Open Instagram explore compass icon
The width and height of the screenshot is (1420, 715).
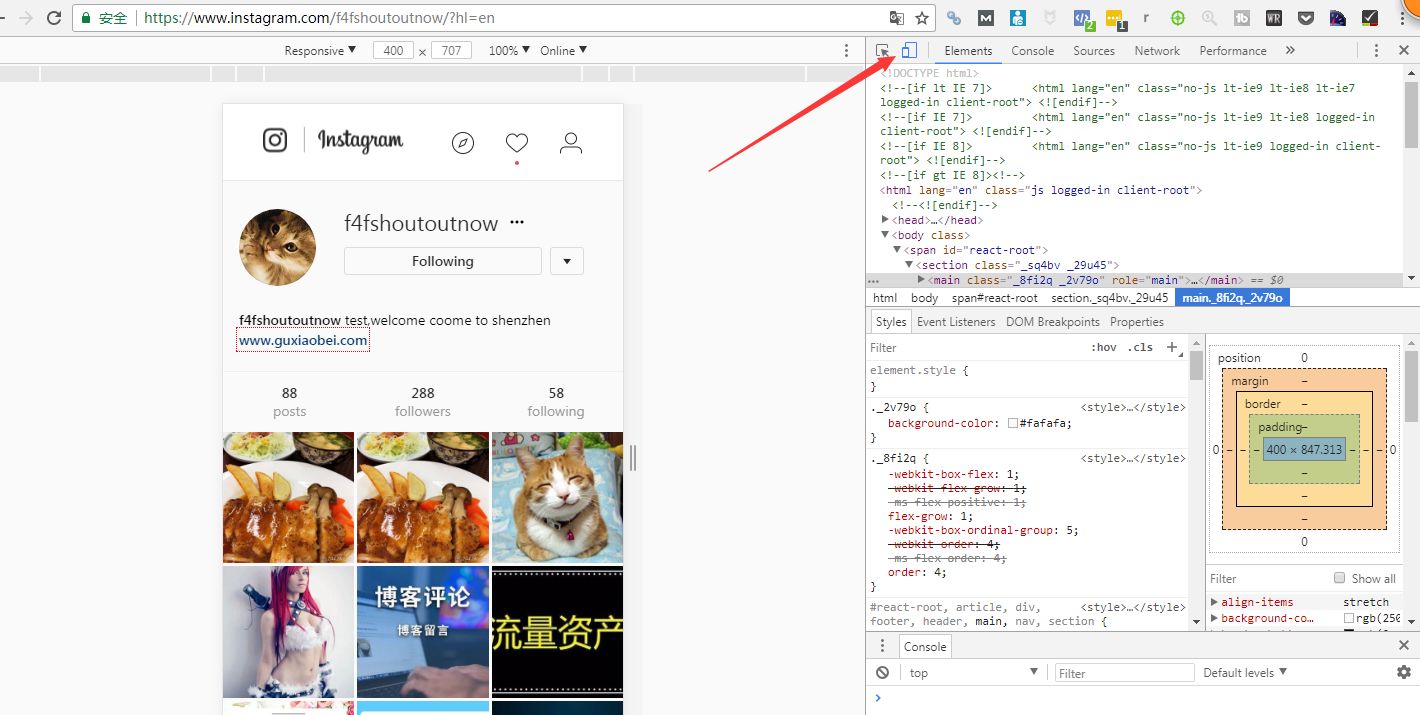(462, 143)
